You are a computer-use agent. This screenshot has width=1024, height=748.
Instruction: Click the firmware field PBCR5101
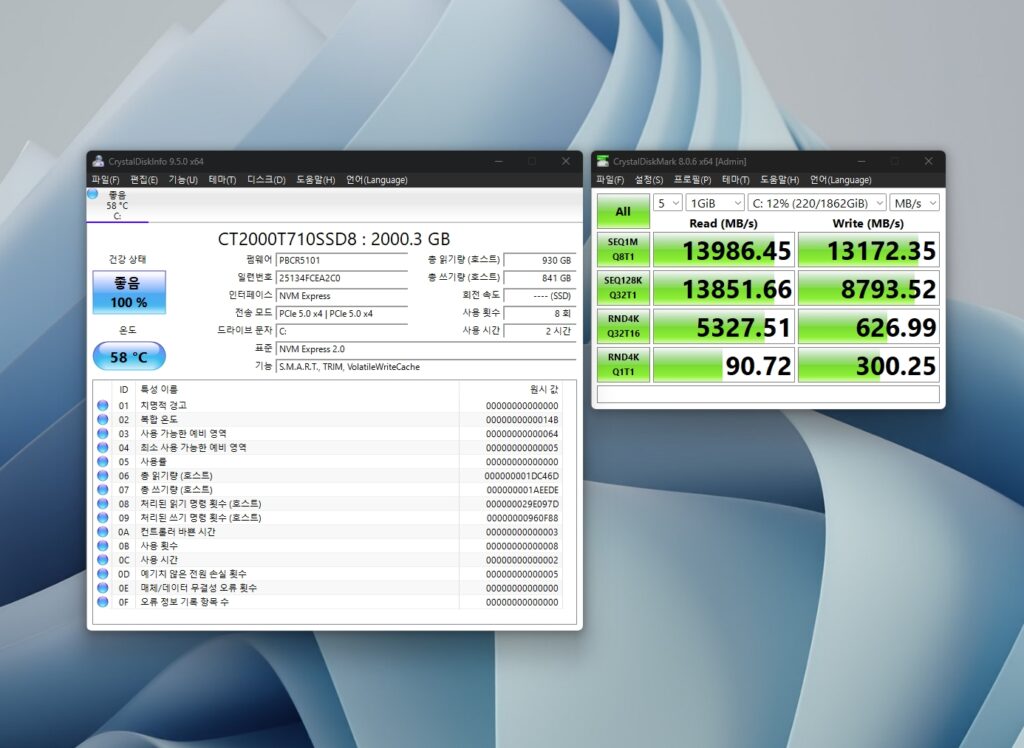pyautogui.click(x=342, y=260)
